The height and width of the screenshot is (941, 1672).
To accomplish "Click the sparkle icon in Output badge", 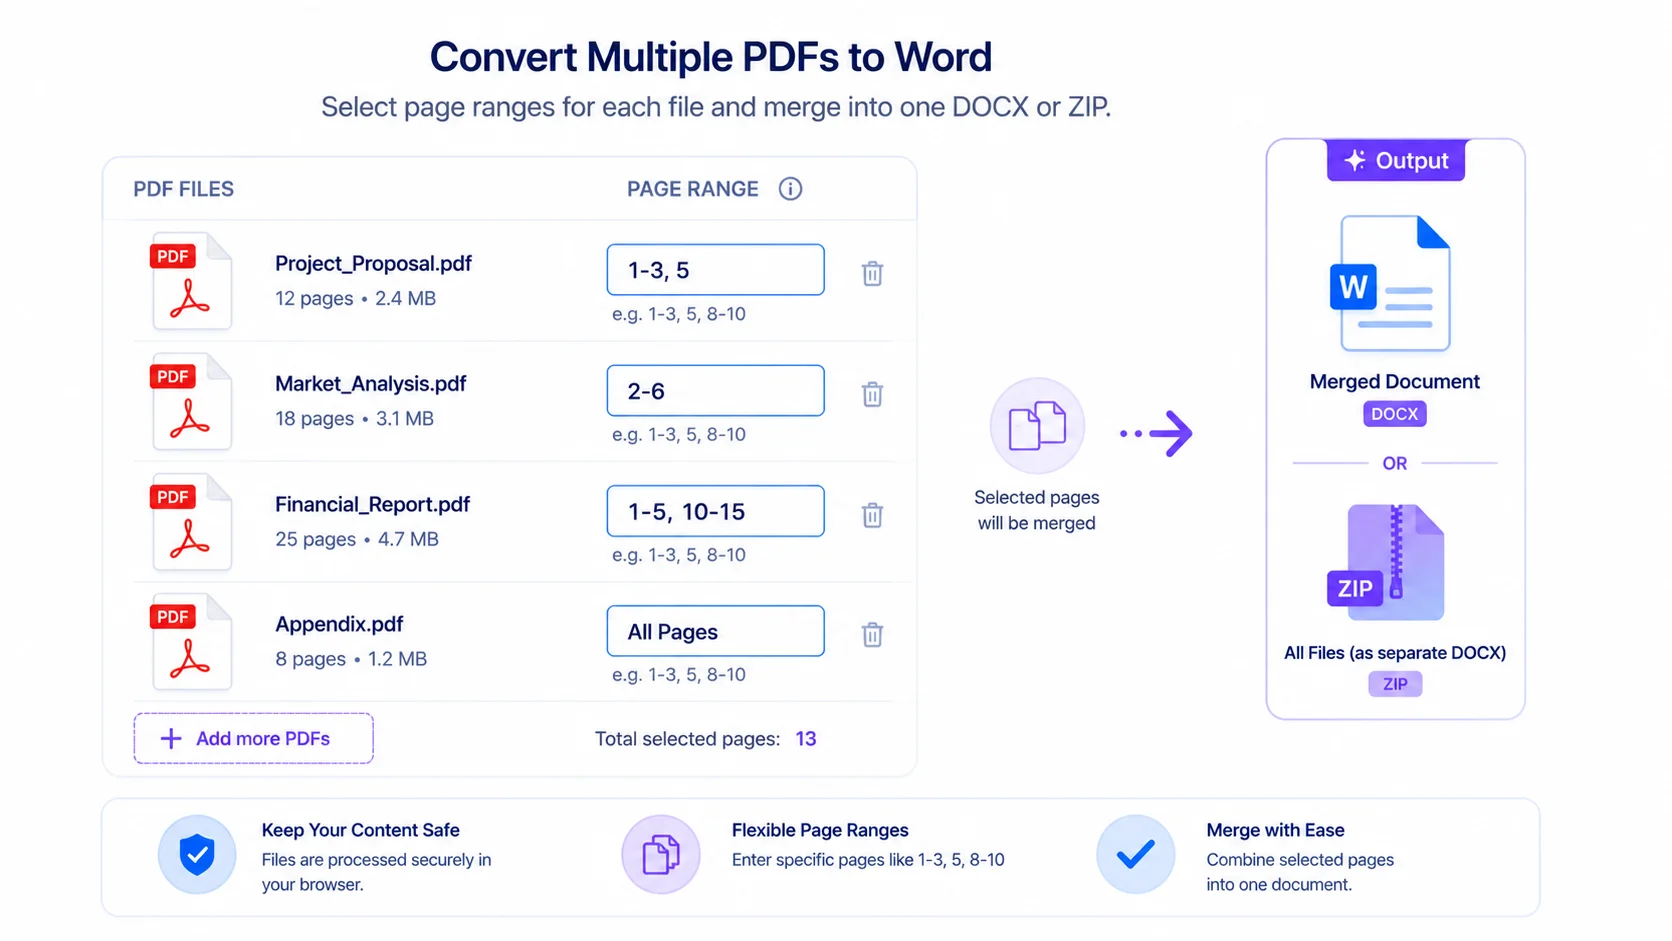I will 1355,161.
